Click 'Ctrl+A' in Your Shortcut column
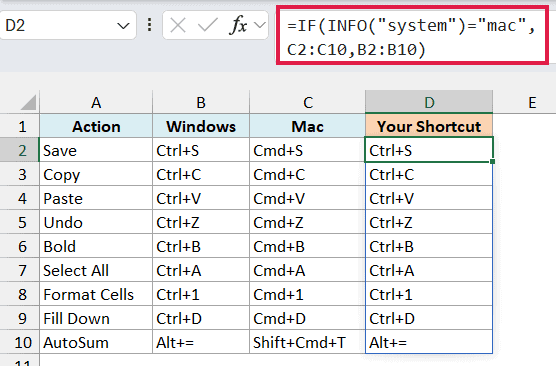 (x=429, y=270)
